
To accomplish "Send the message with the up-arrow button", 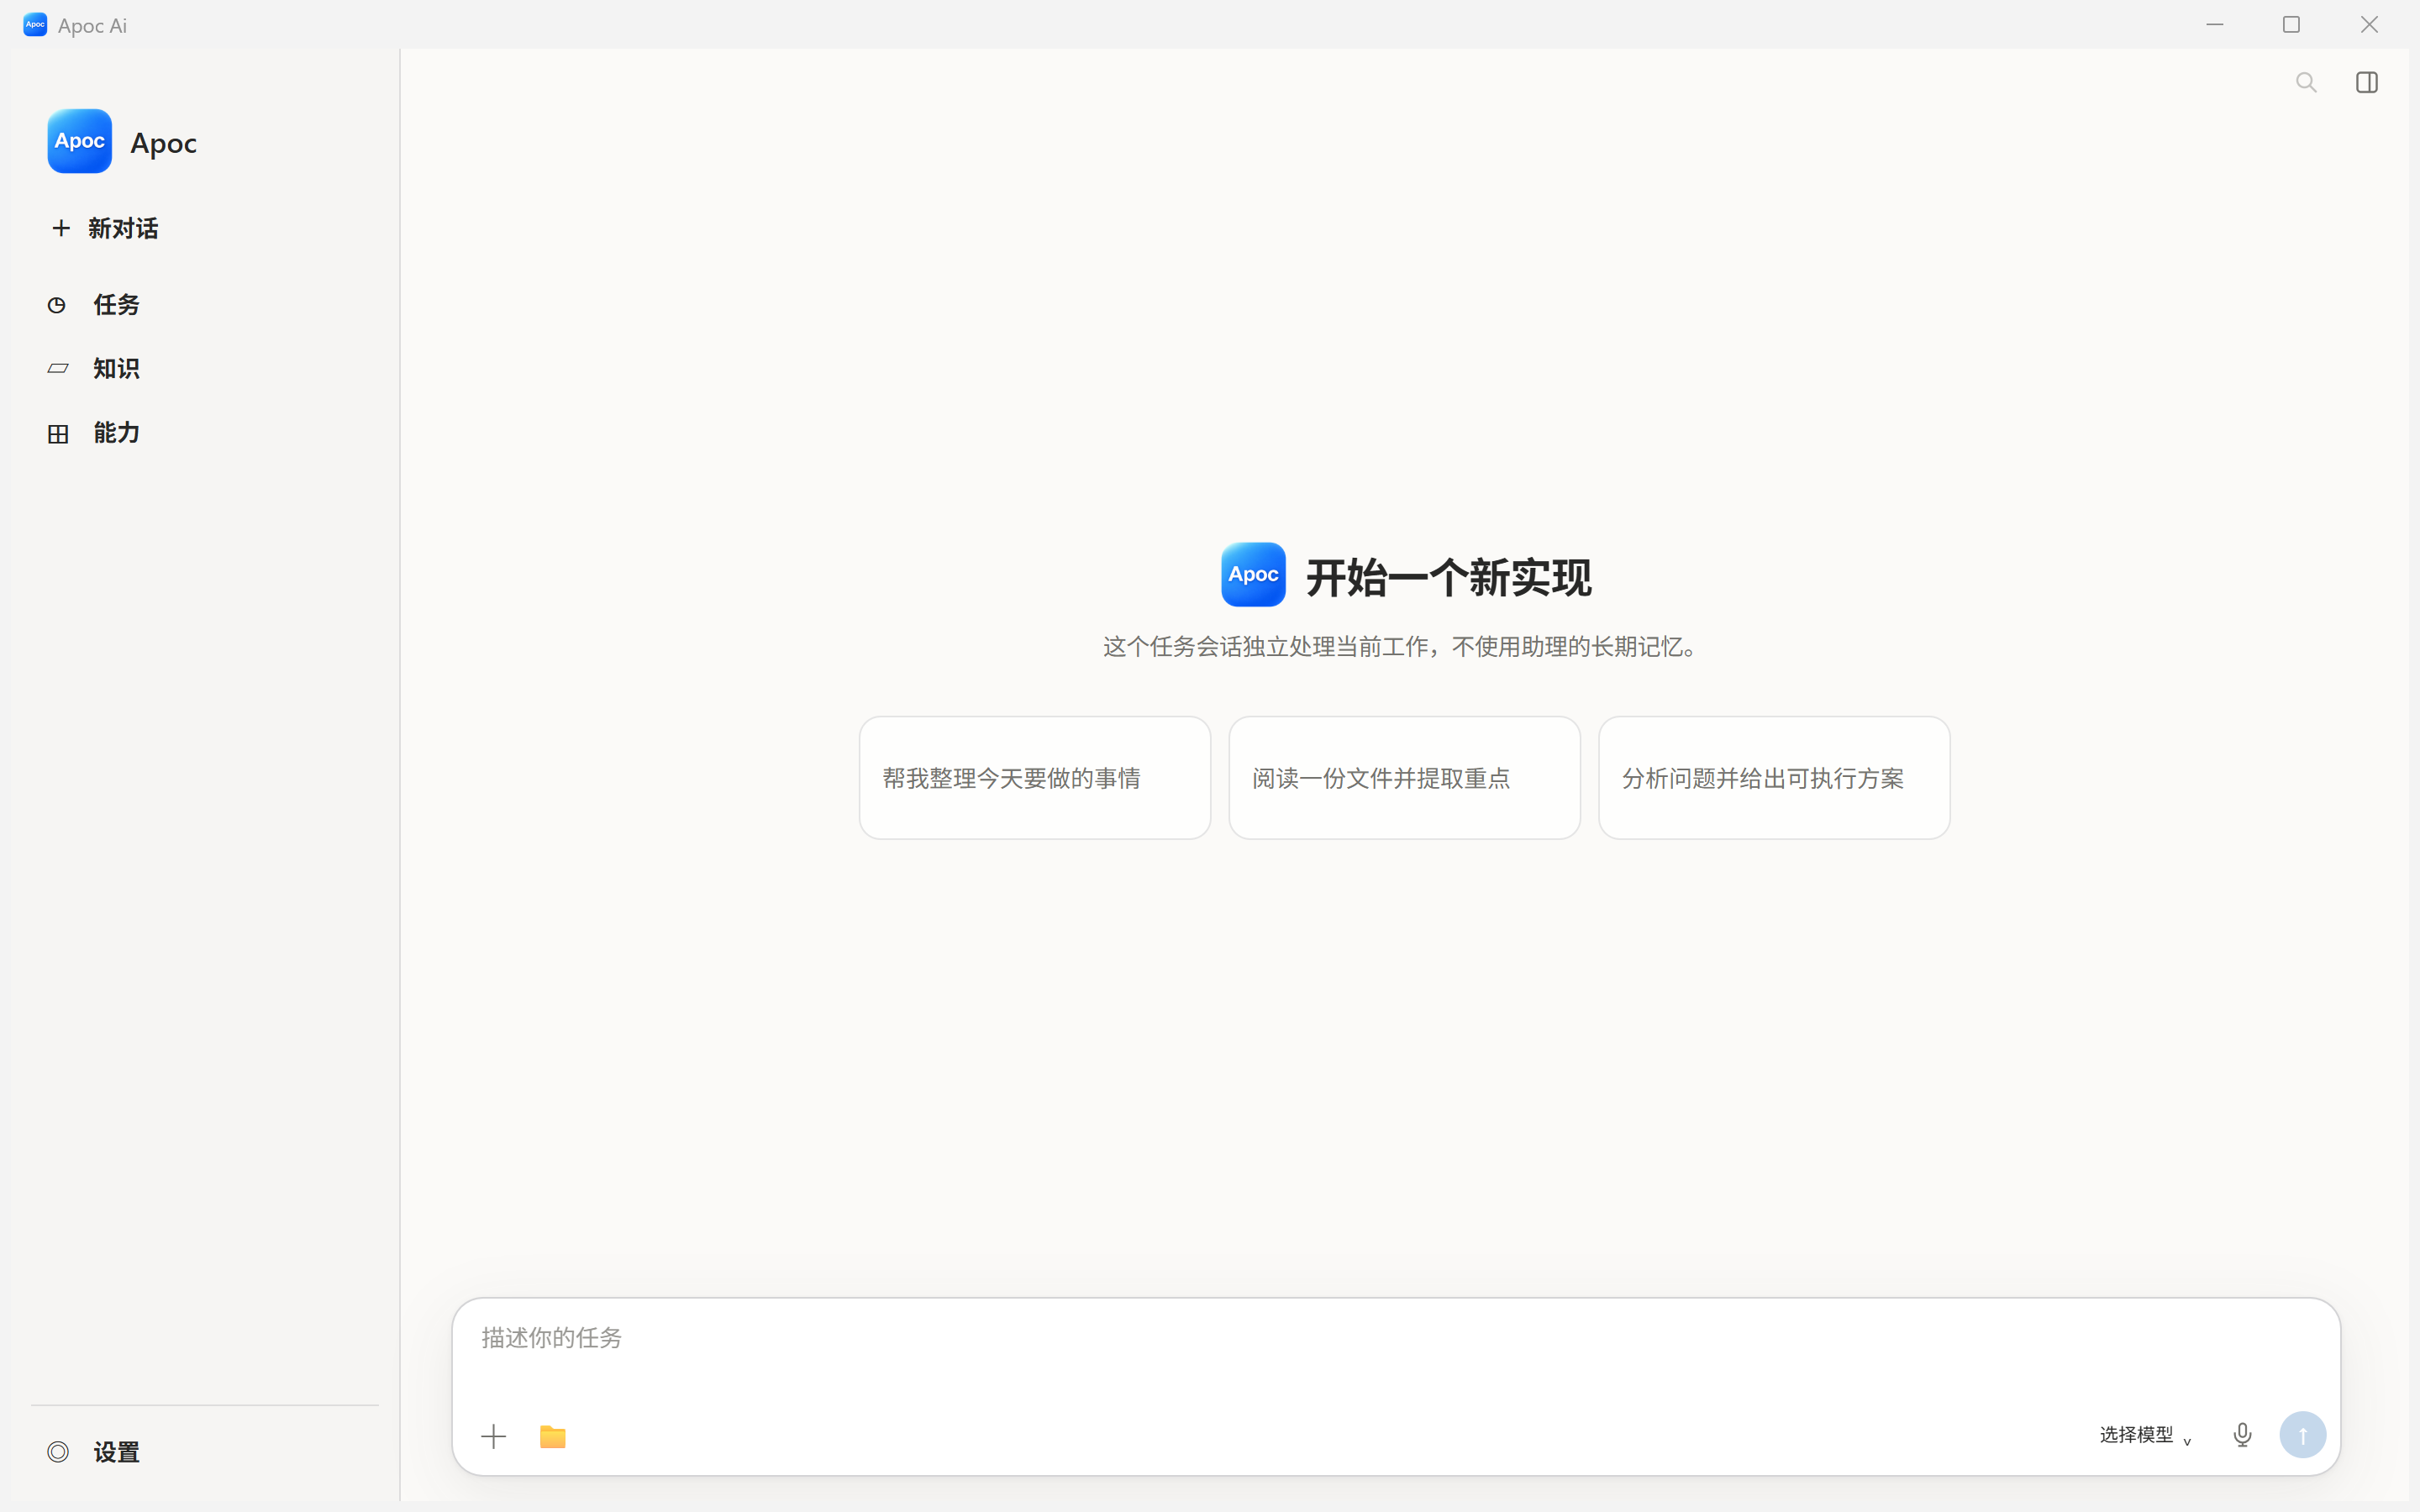I will pos(2303,1436).
